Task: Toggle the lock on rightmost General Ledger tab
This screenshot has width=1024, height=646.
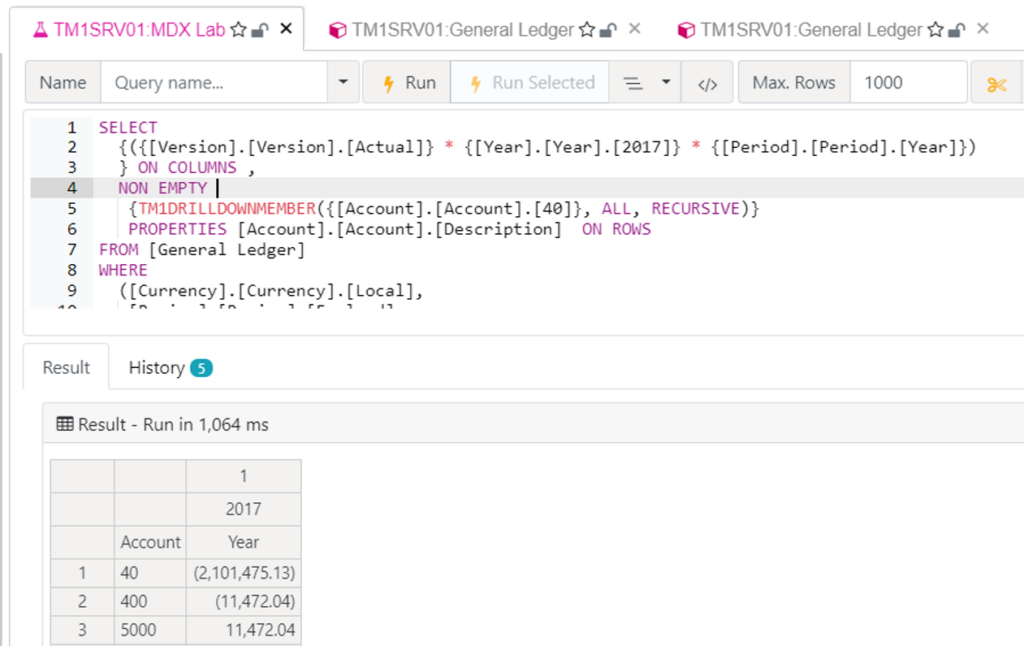Action: [x=957, y=30]
